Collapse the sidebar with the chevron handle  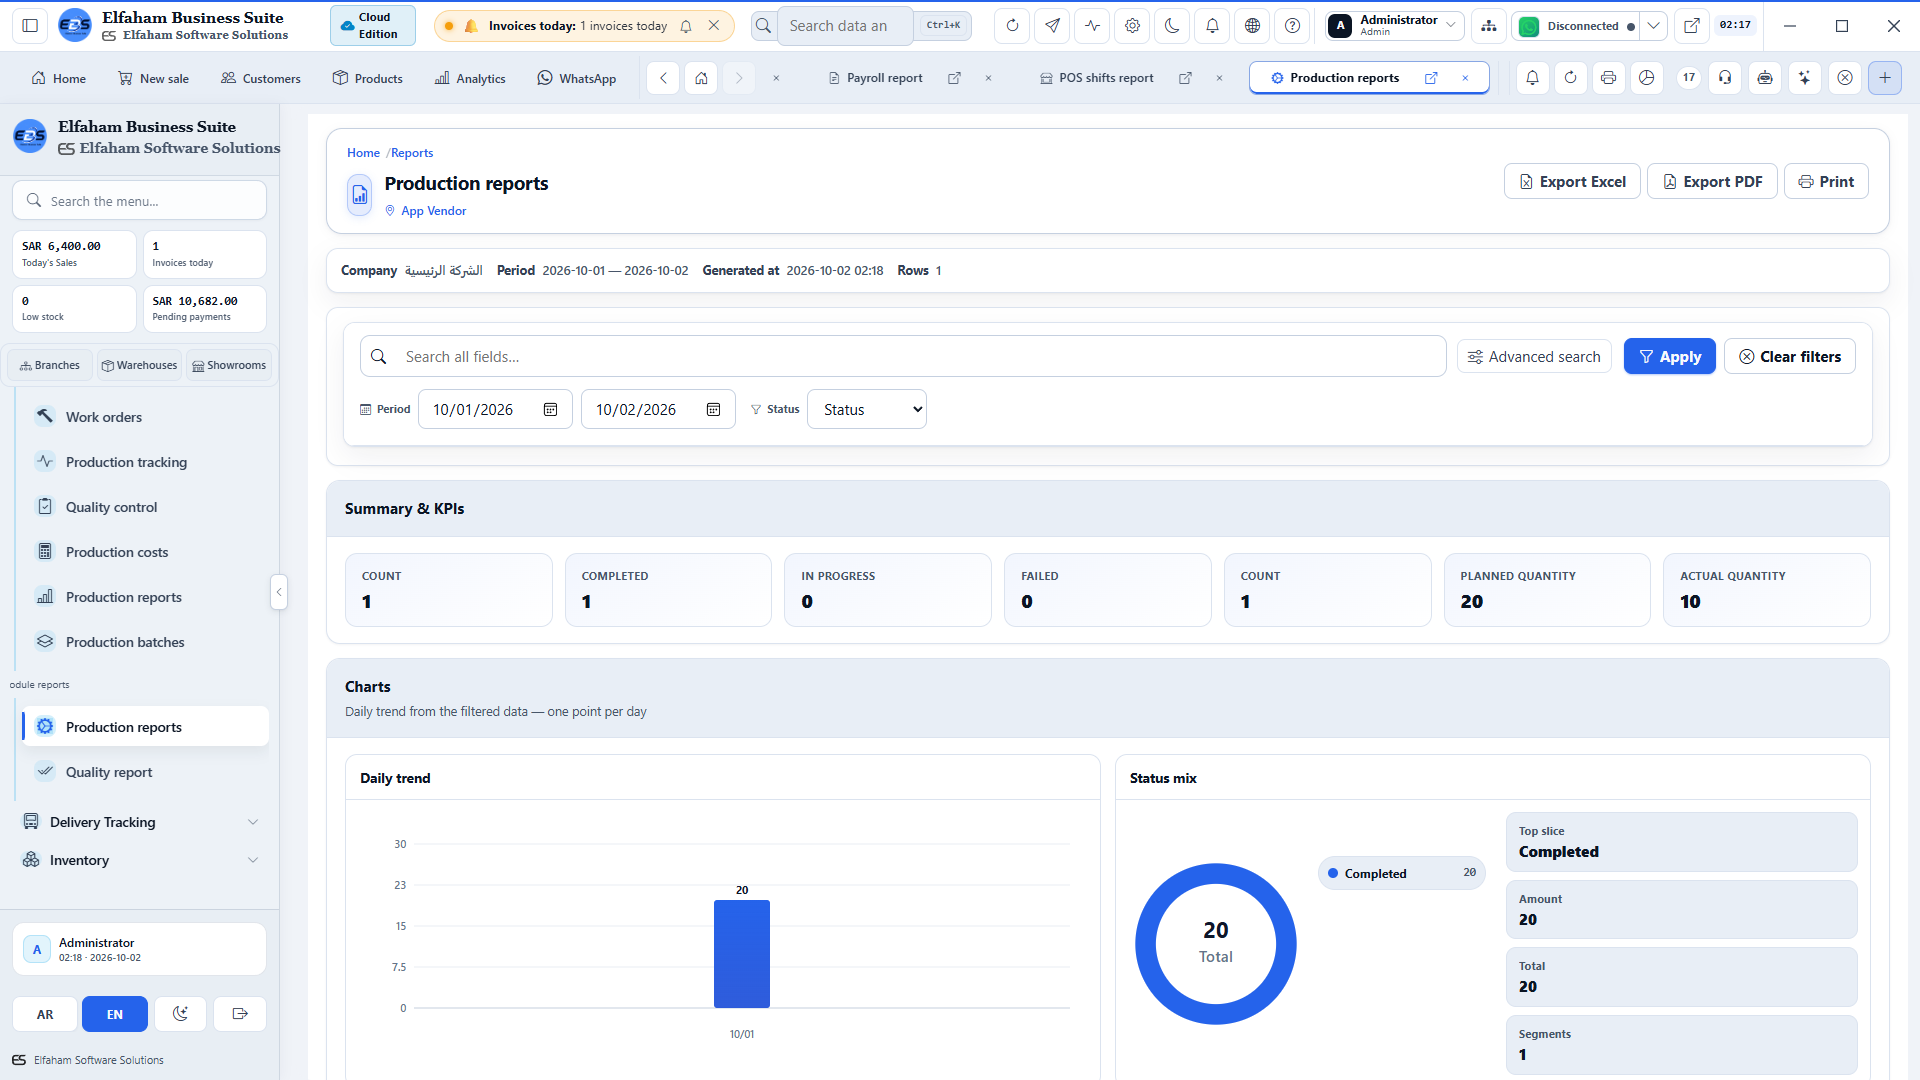(279, 592)
